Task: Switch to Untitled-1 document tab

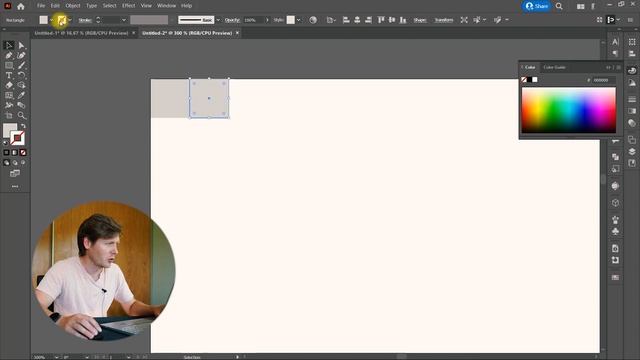Action: [x=81, y=33]
